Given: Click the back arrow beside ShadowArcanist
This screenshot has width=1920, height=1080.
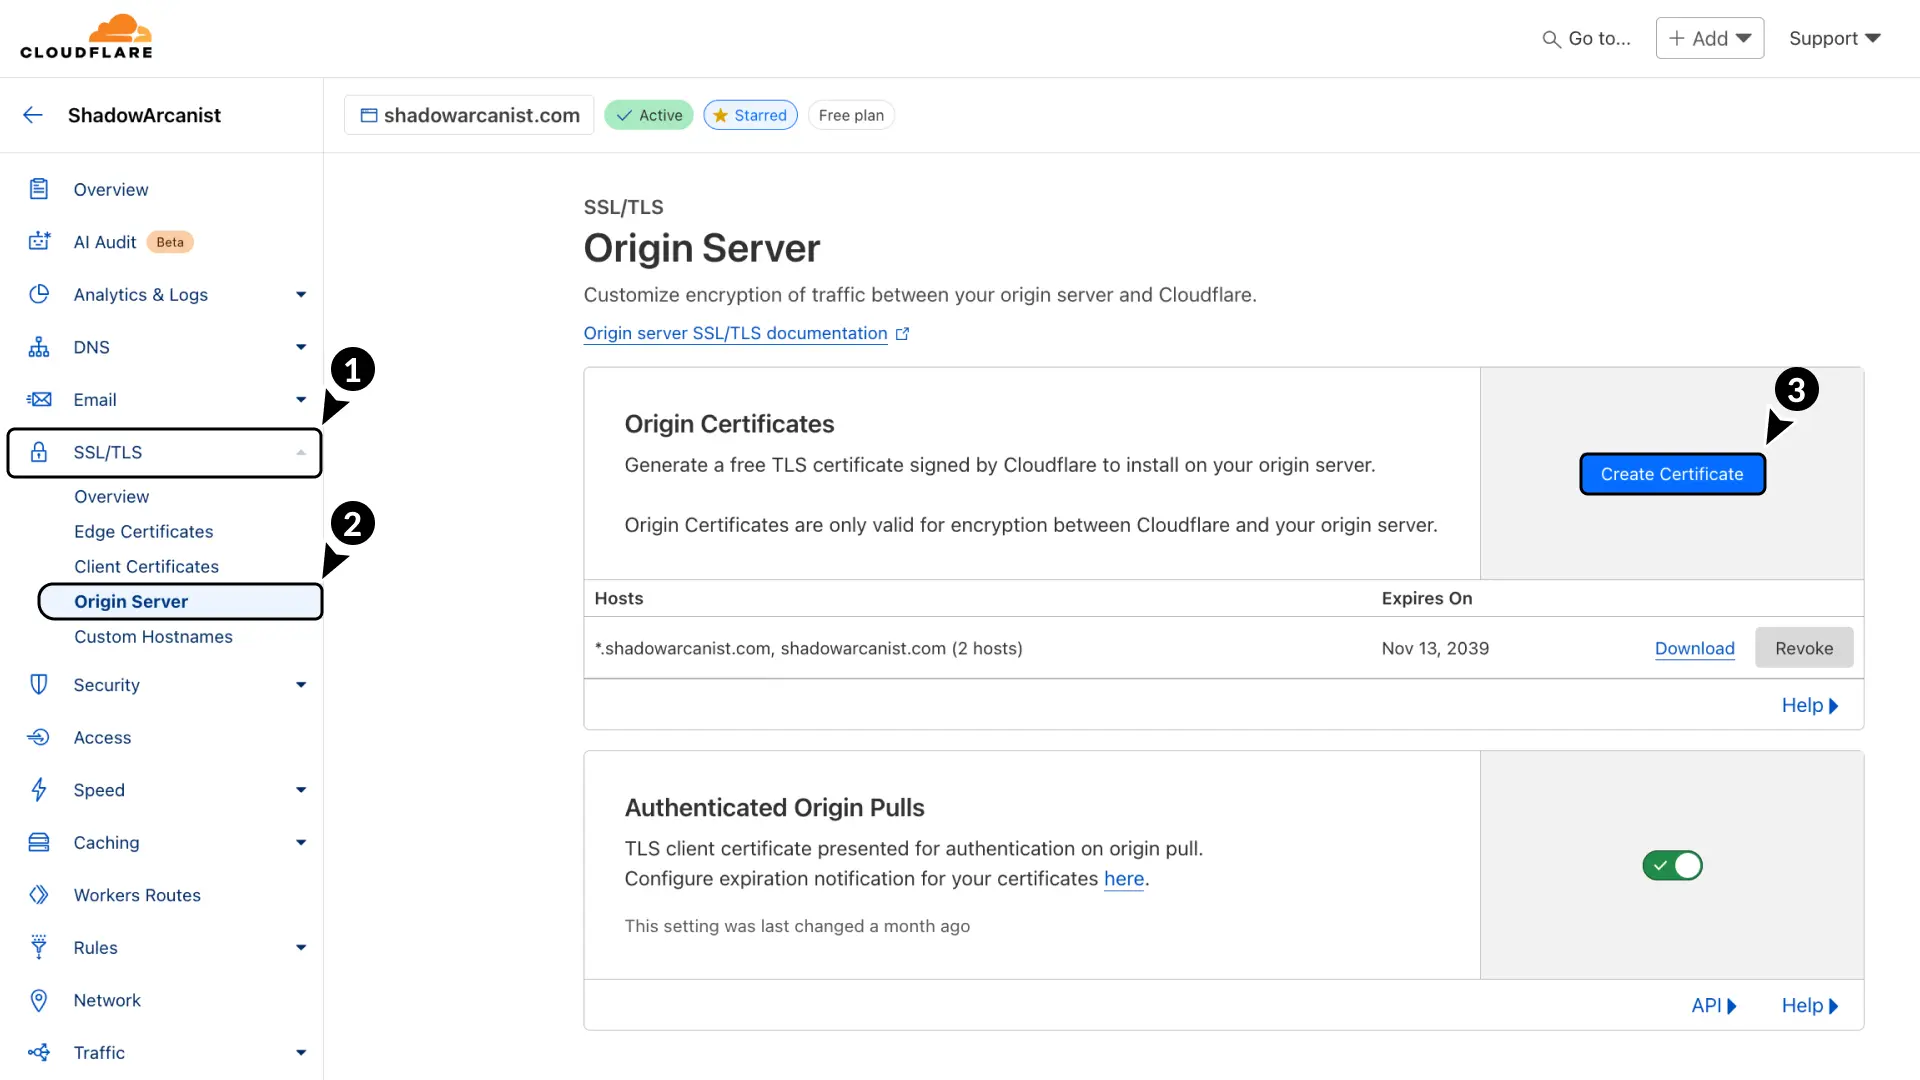Looking at the screenshot, I should pyautogui.click(x=33, y=115).
